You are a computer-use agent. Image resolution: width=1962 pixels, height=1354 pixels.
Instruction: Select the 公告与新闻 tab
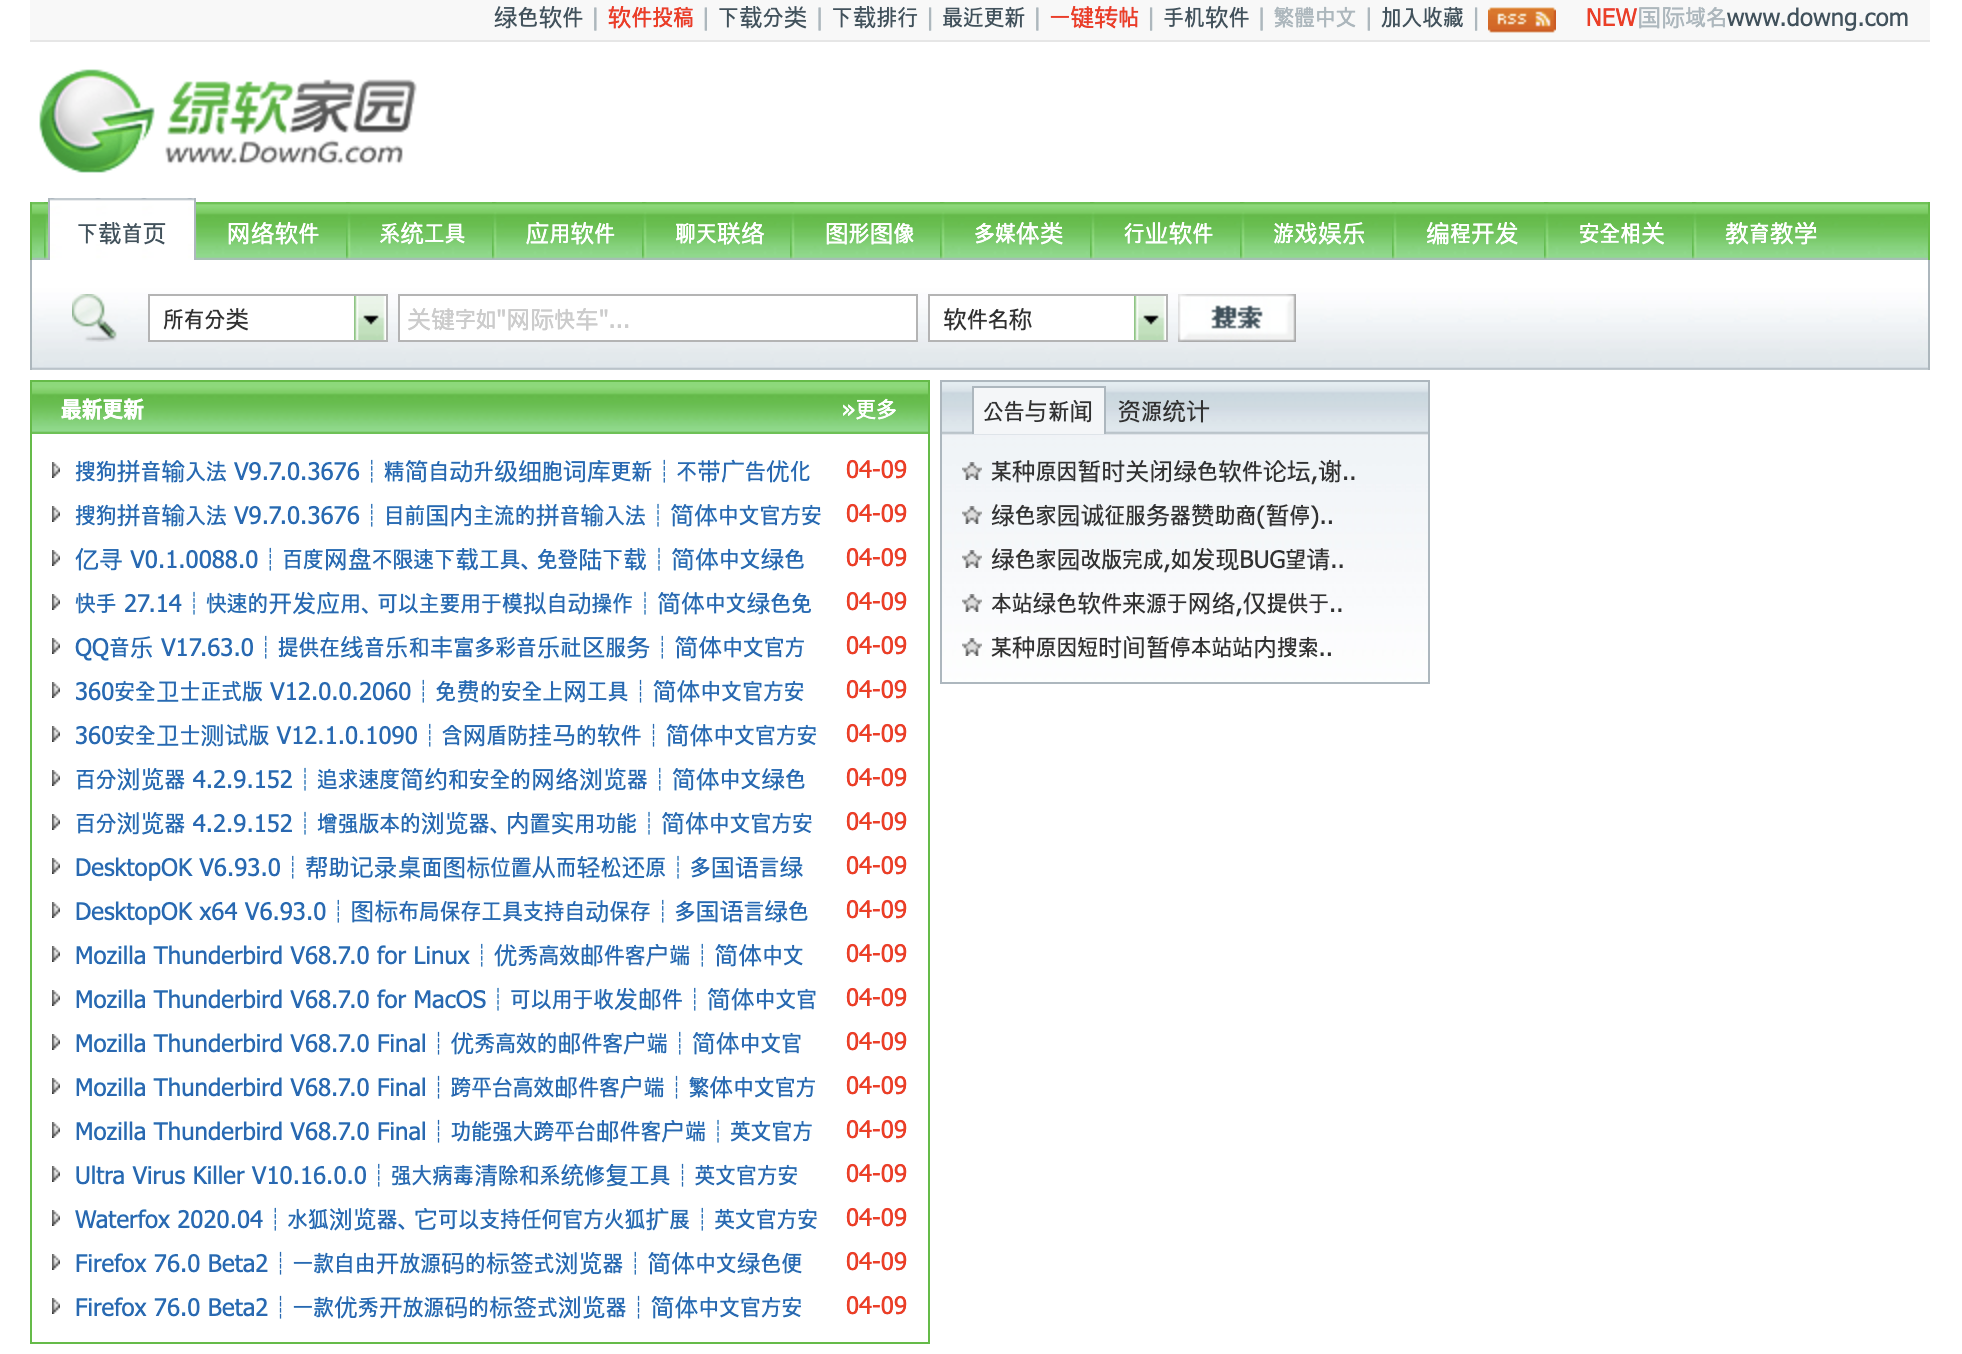[1037, 411]
